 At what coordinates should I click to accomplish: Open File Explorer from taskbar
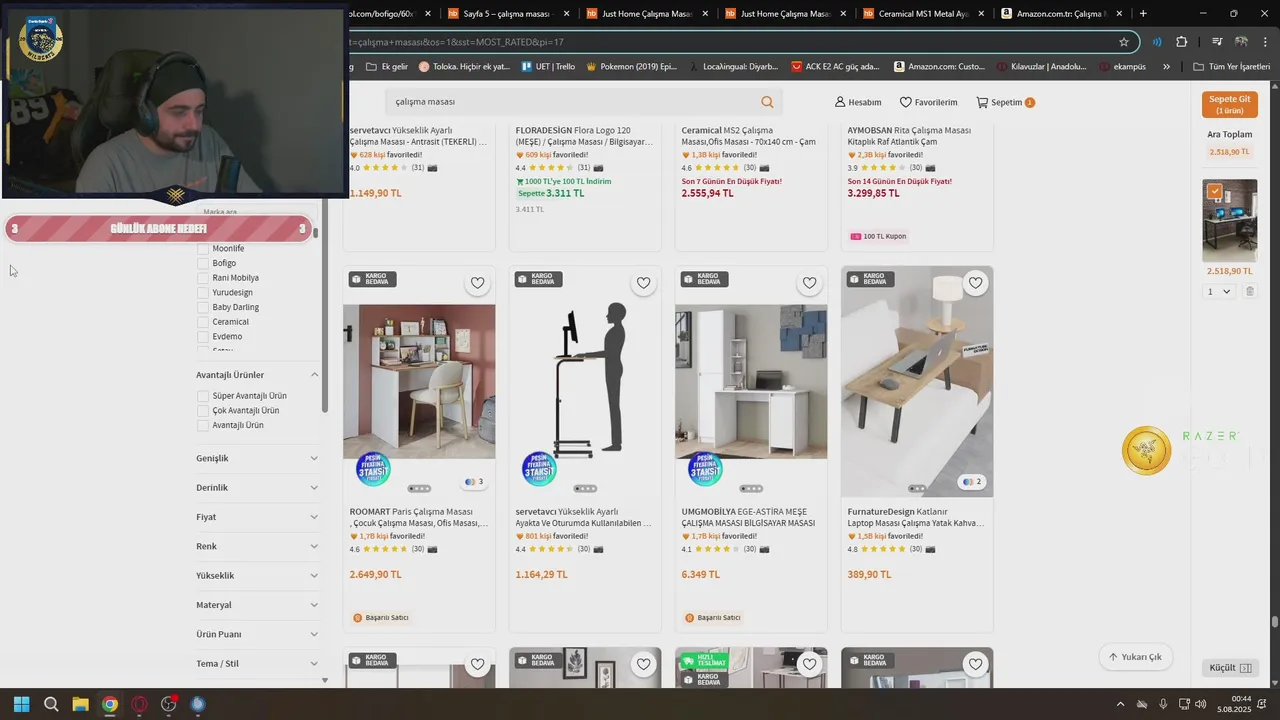pyautogui.click(x=80, y=704)
